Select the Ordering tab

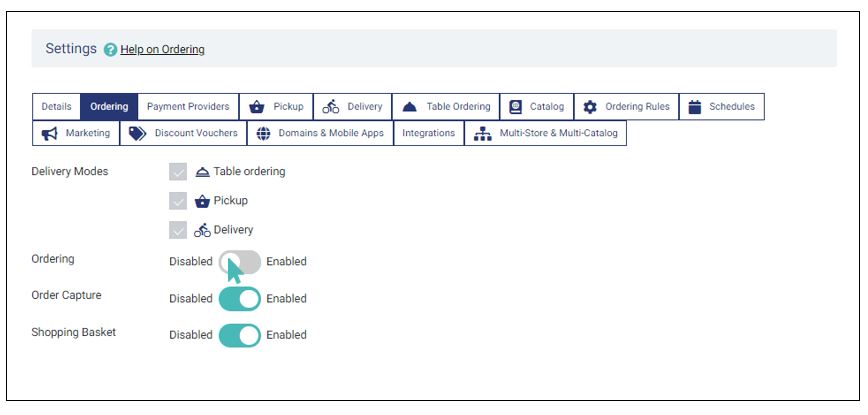point(109,106)
